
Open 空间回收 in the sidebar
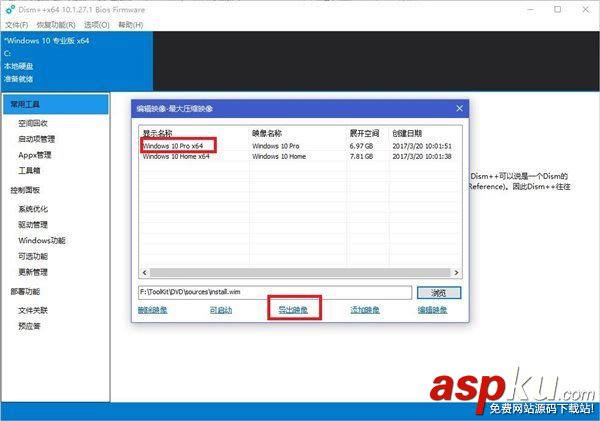(33, 123)
